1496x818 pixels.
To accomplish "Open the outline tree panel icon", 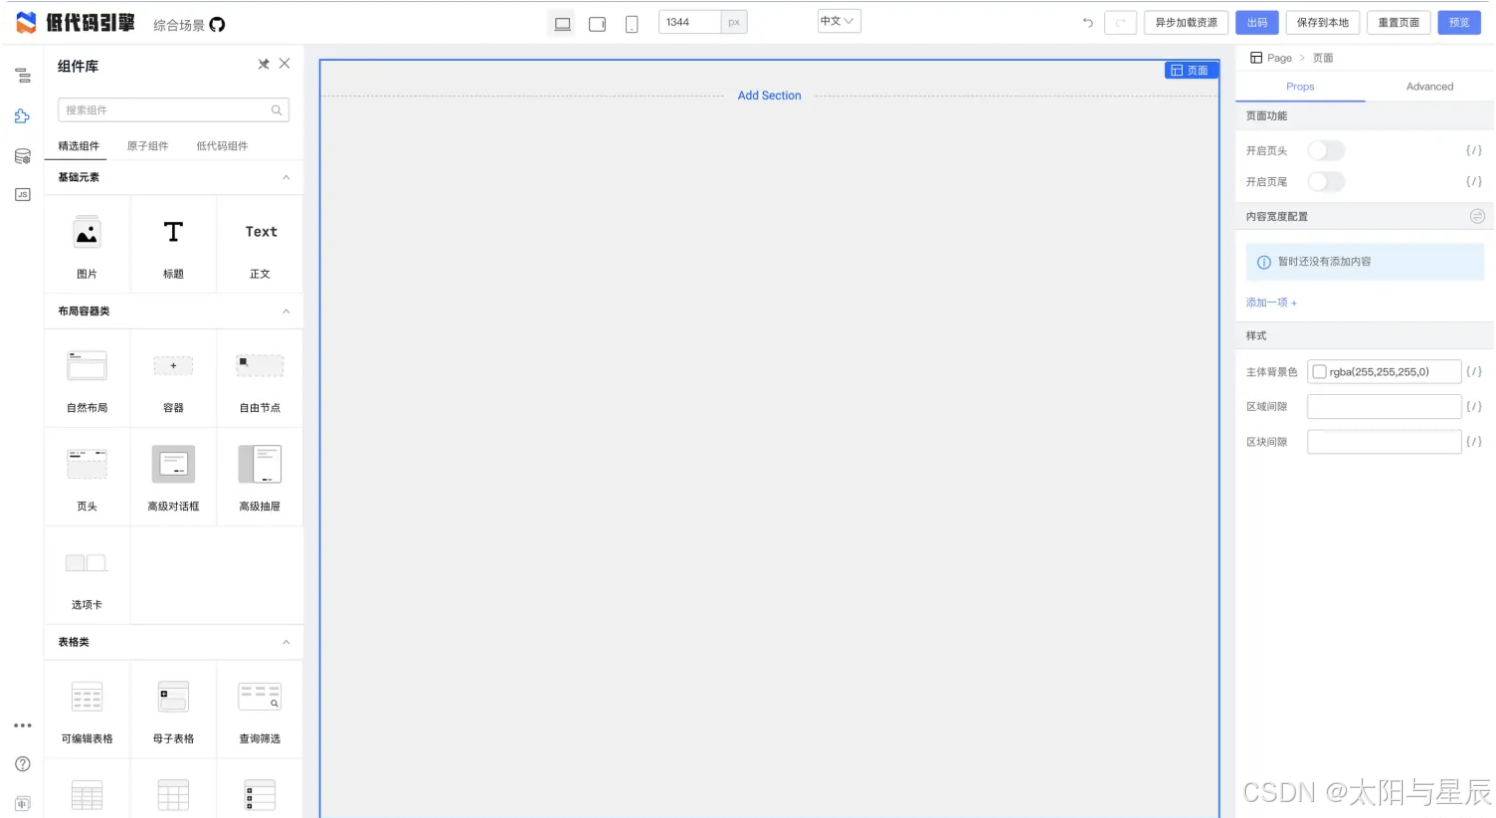I will pyautogui.click(x=23, y=76).
